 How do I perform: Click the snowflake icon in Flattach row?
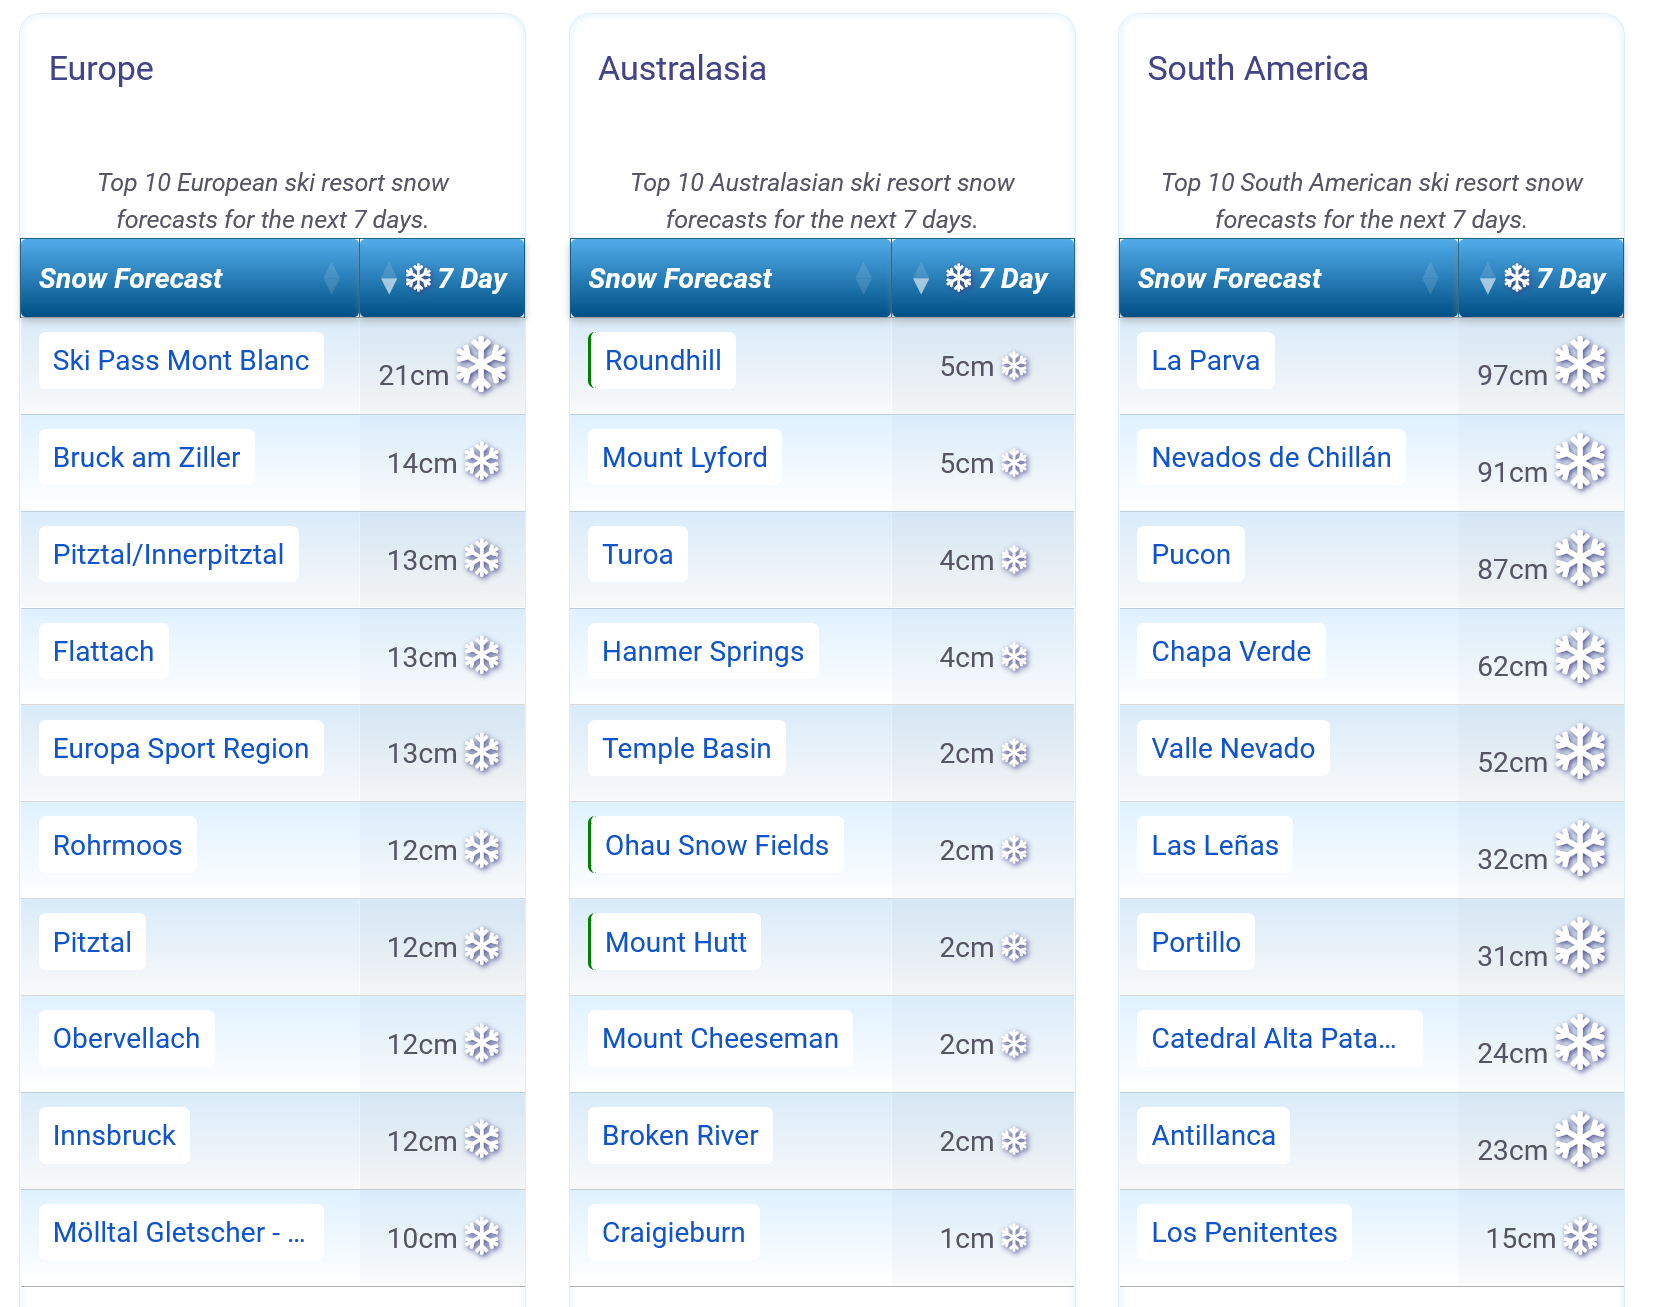483,656
